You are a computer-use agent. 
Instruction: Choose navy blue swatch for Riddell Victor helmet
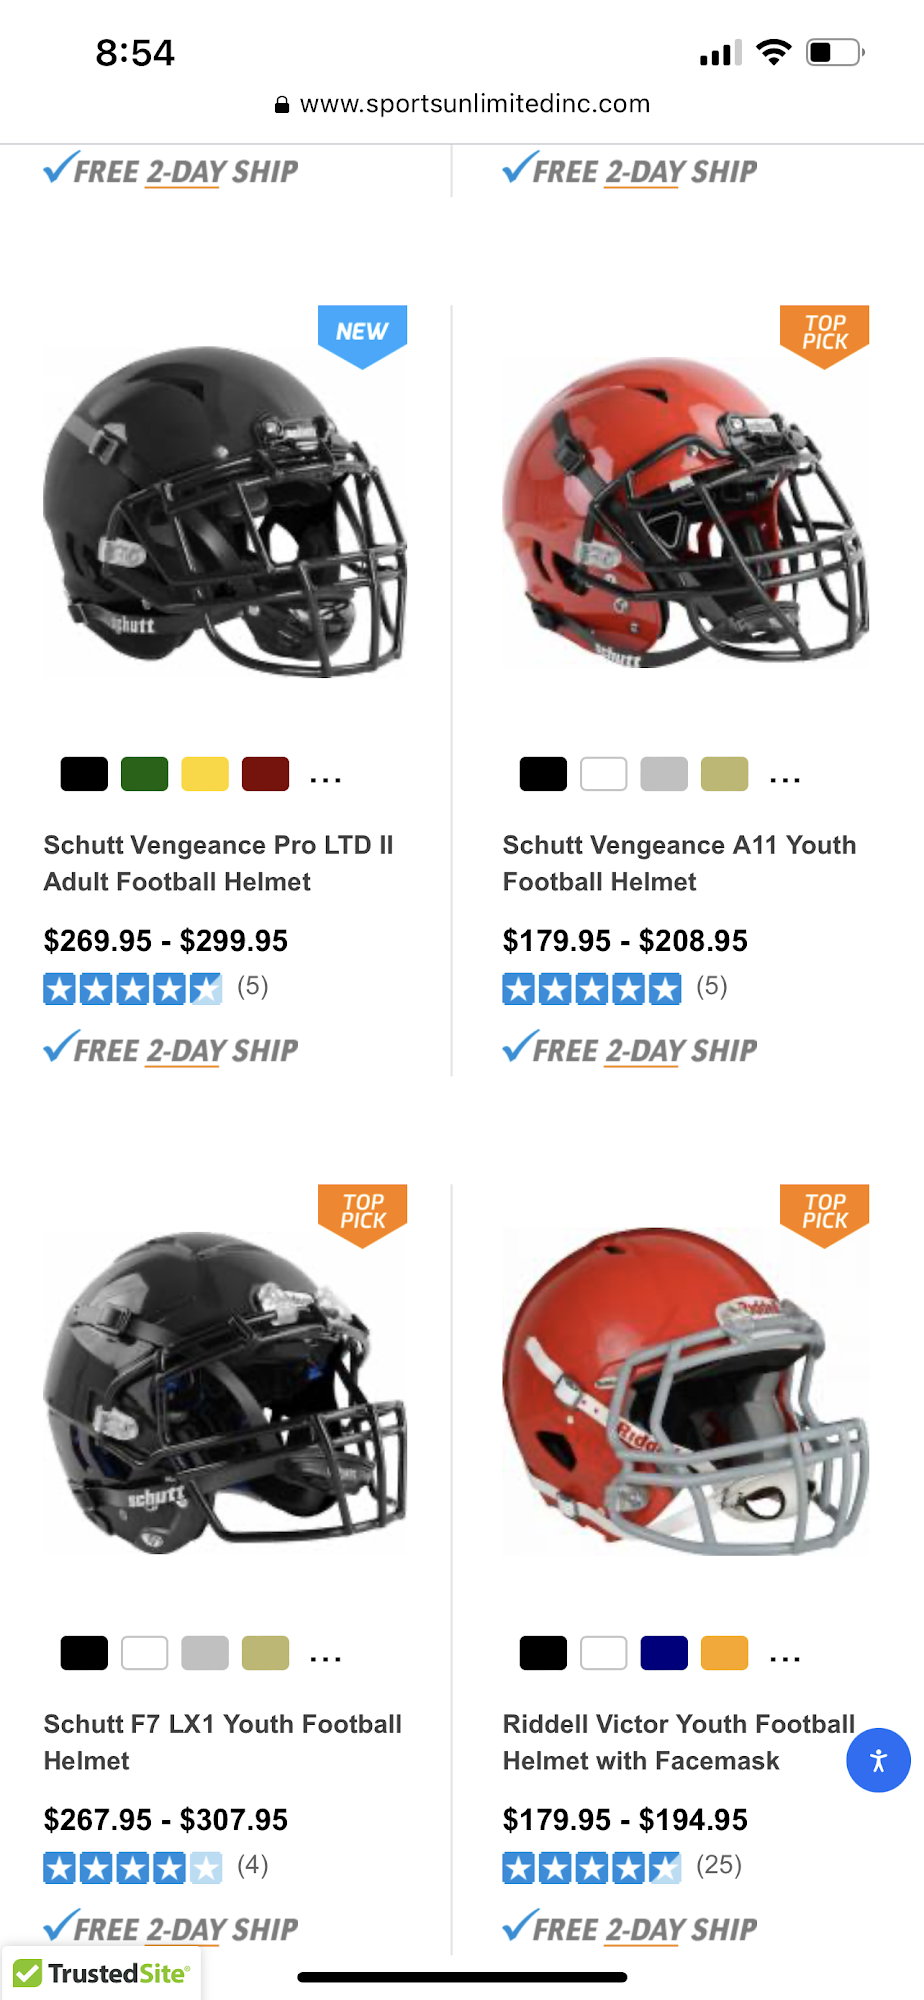pos(664,1653)
